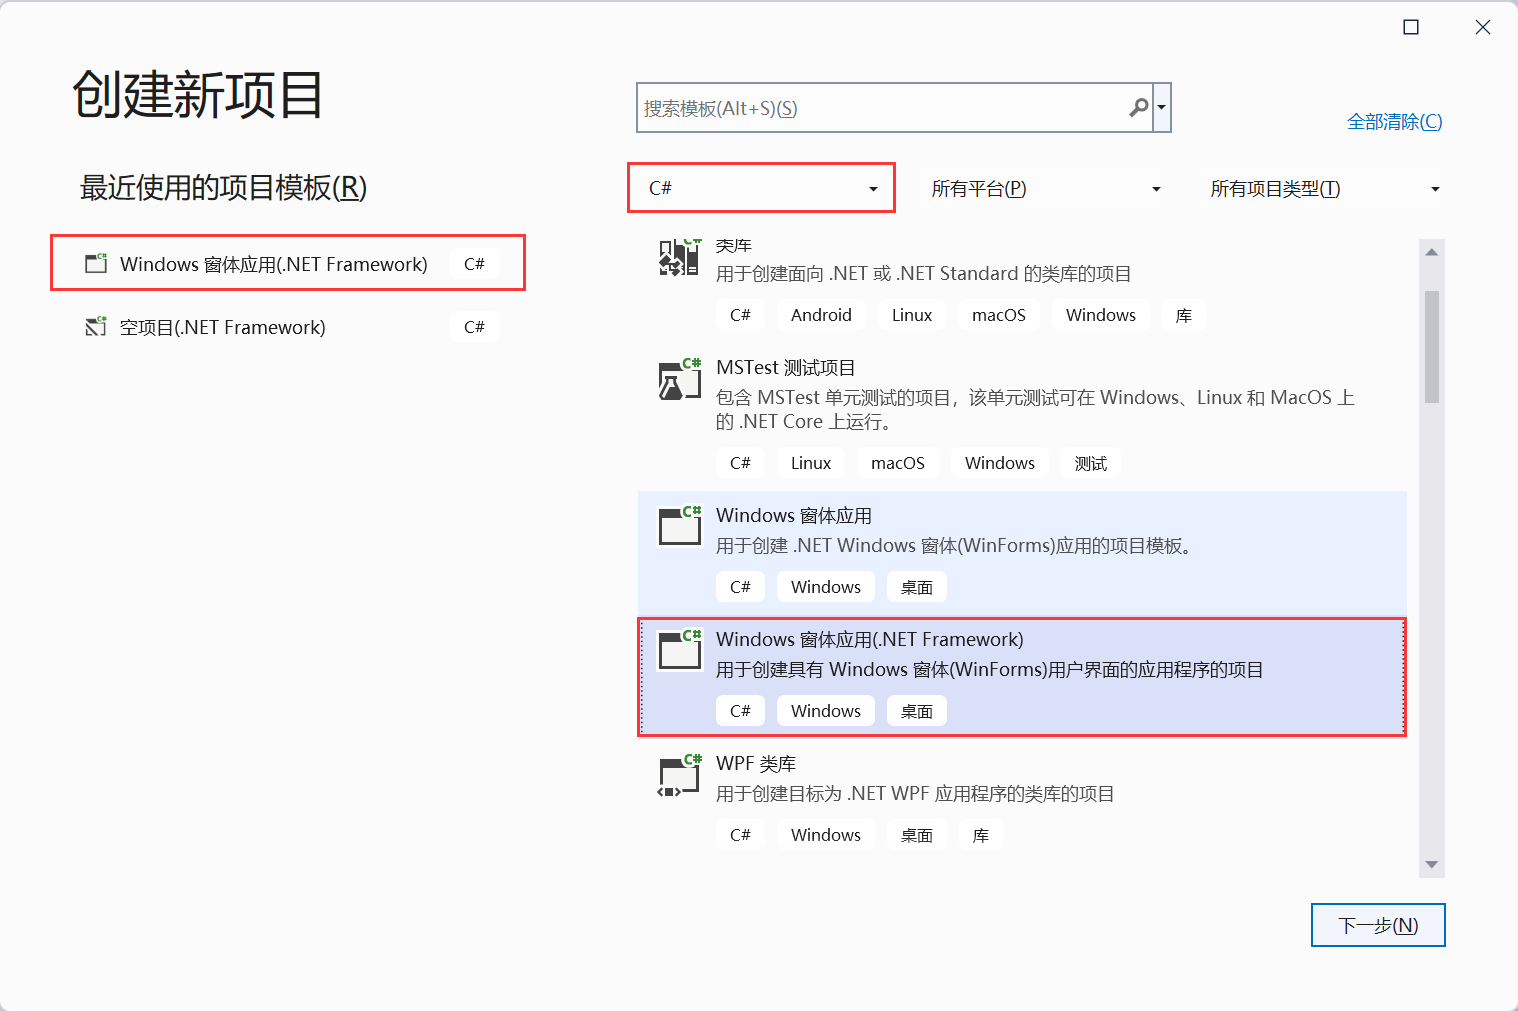The height and width of the screenshot is (1011, 1518).
Task: Click the 库 tag under WPF 类库
Action: pos(981,835)
